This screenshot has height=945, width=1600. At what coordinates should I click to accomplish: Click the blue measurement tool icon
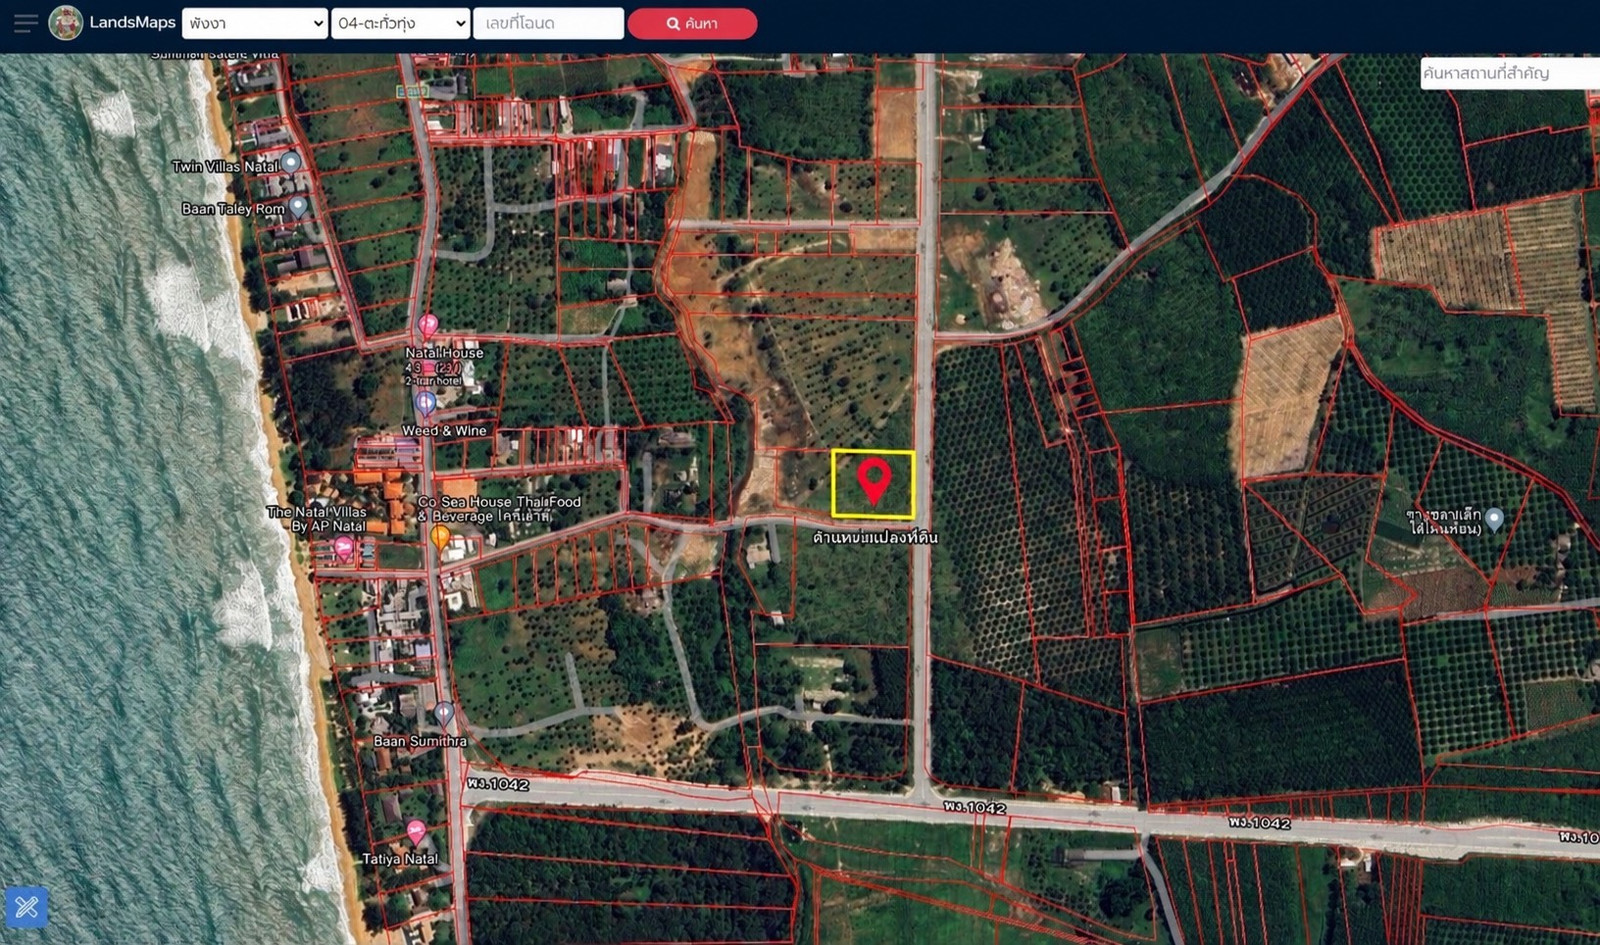point(26,907)
